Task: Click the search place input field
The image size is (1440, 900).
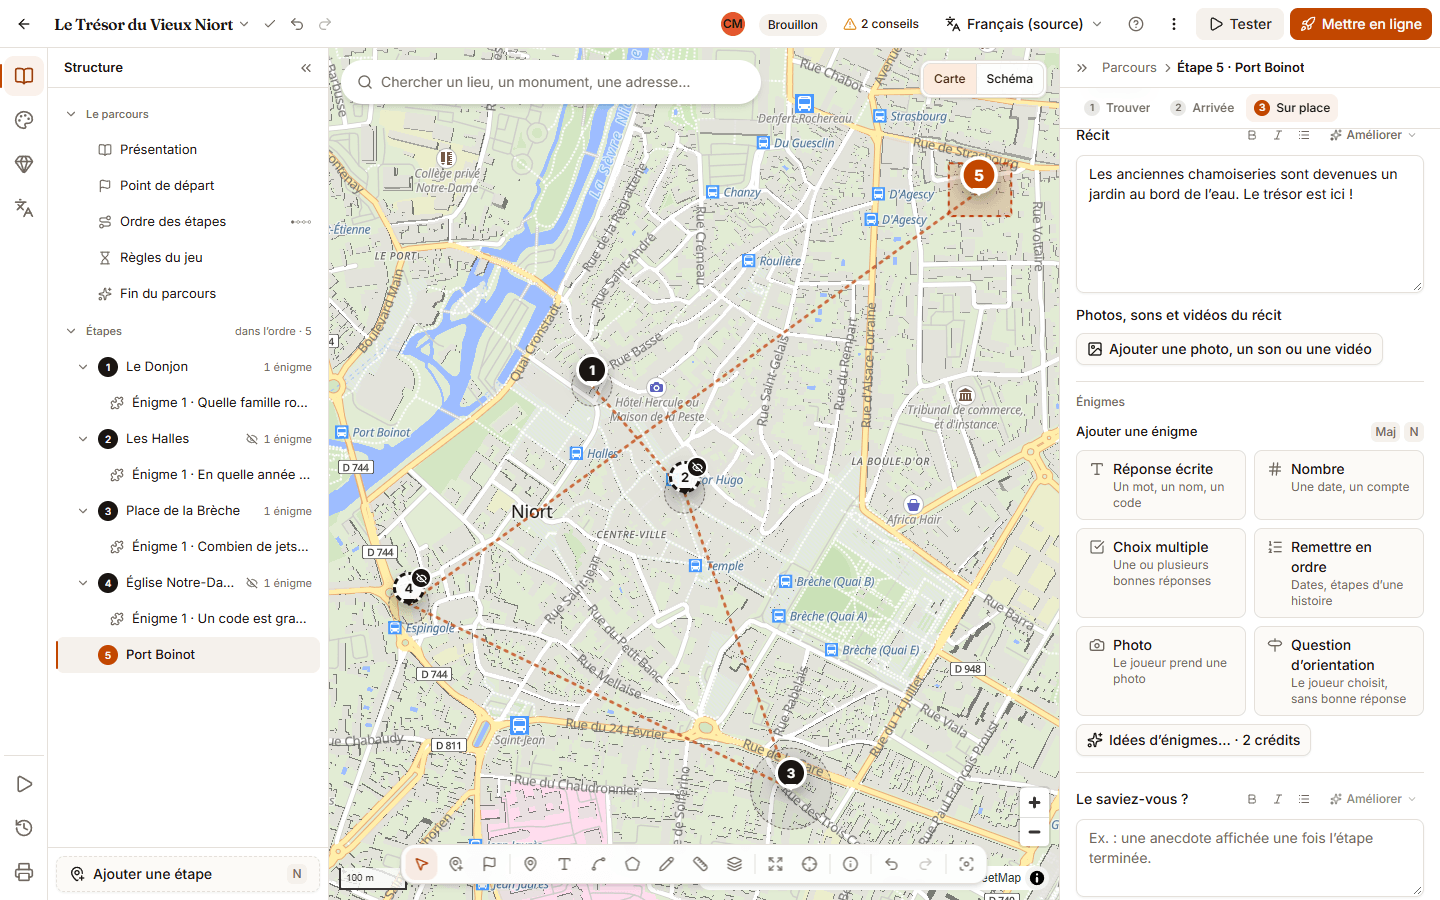Action: pos(551,82)
